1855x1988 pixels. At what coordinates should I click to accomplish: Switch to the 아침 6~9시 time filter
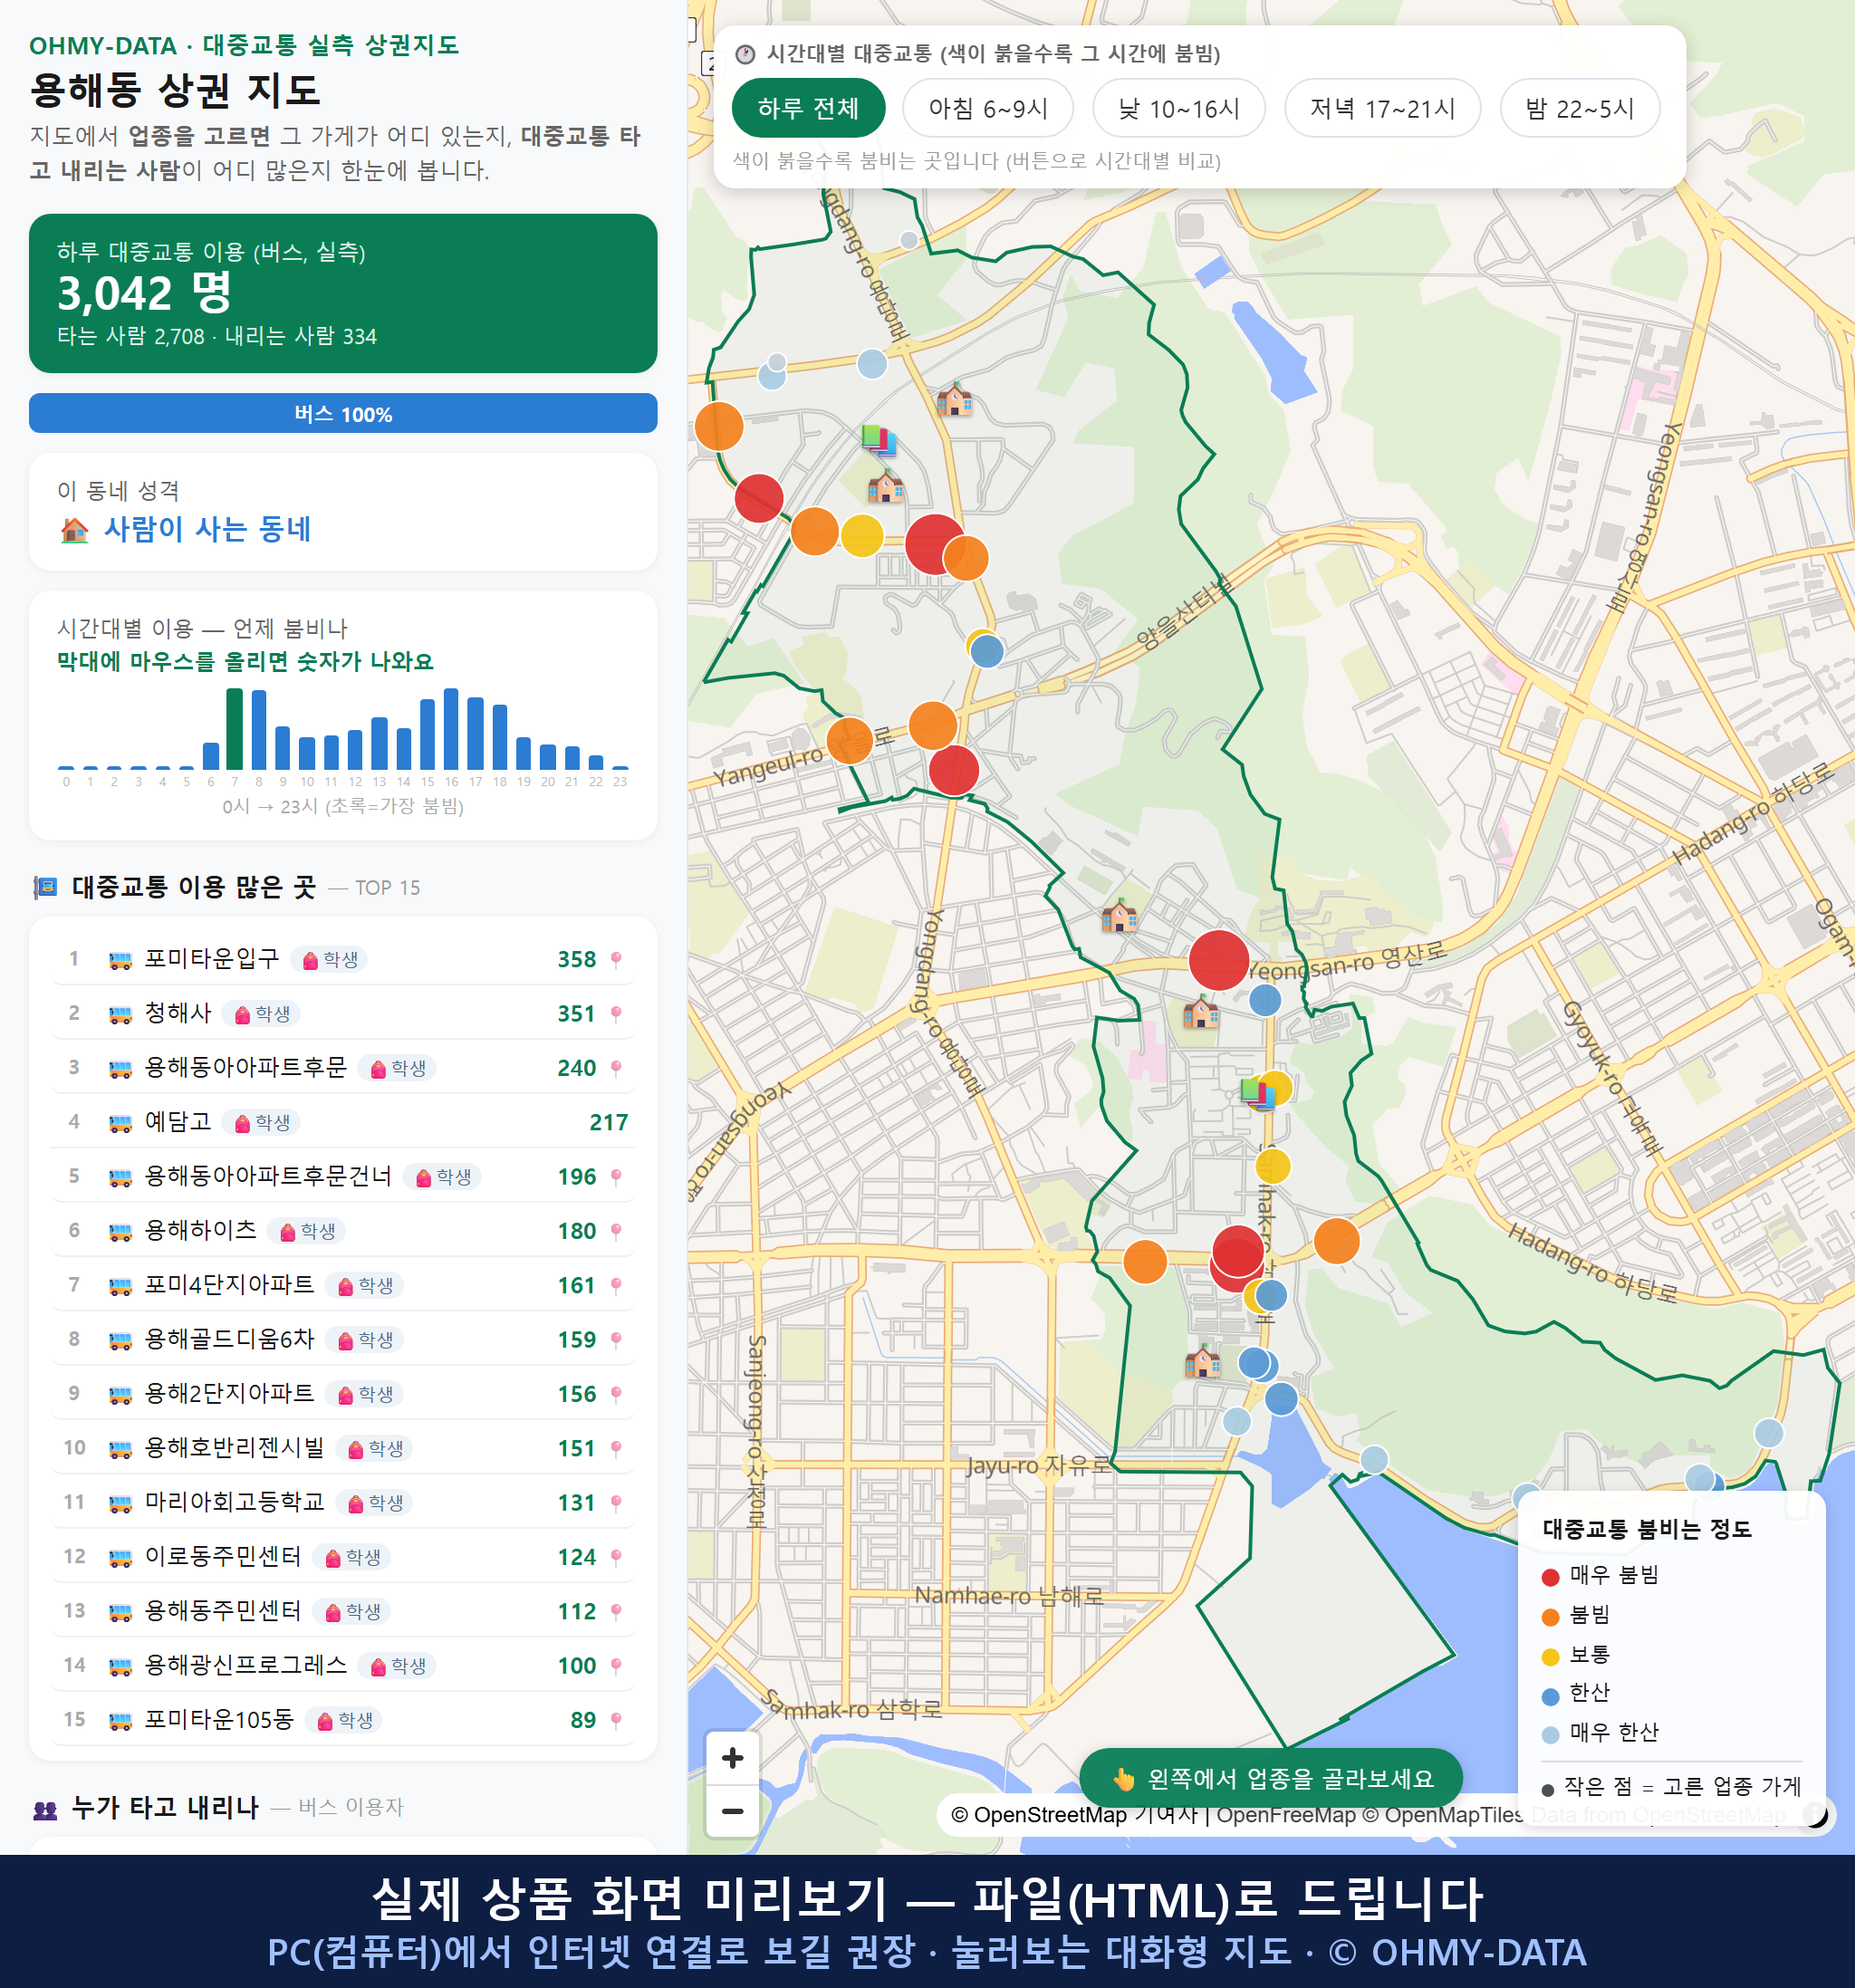pos(988,108)
